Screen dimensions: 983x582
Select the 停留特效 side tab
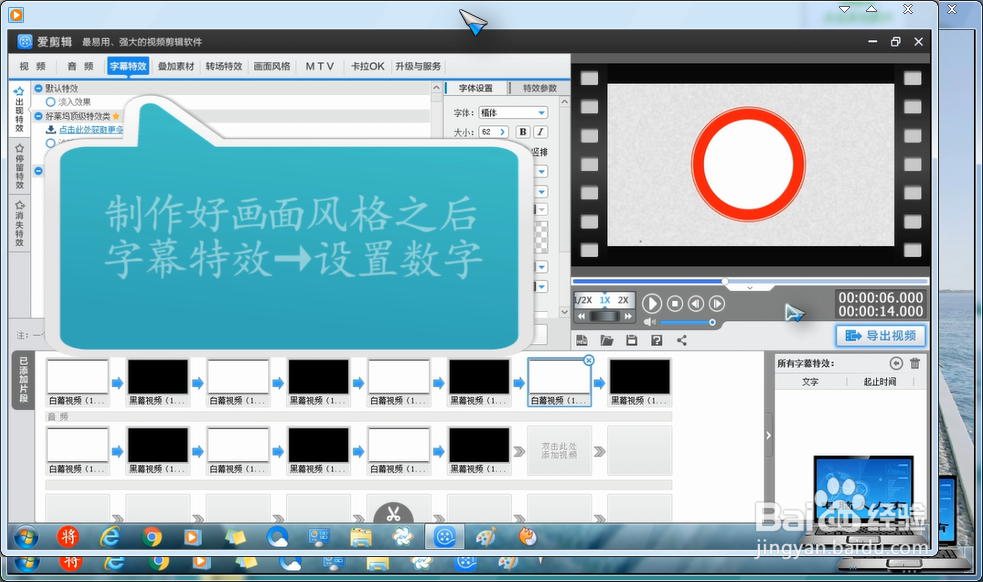pyautogui.click(x=19, y=166)
